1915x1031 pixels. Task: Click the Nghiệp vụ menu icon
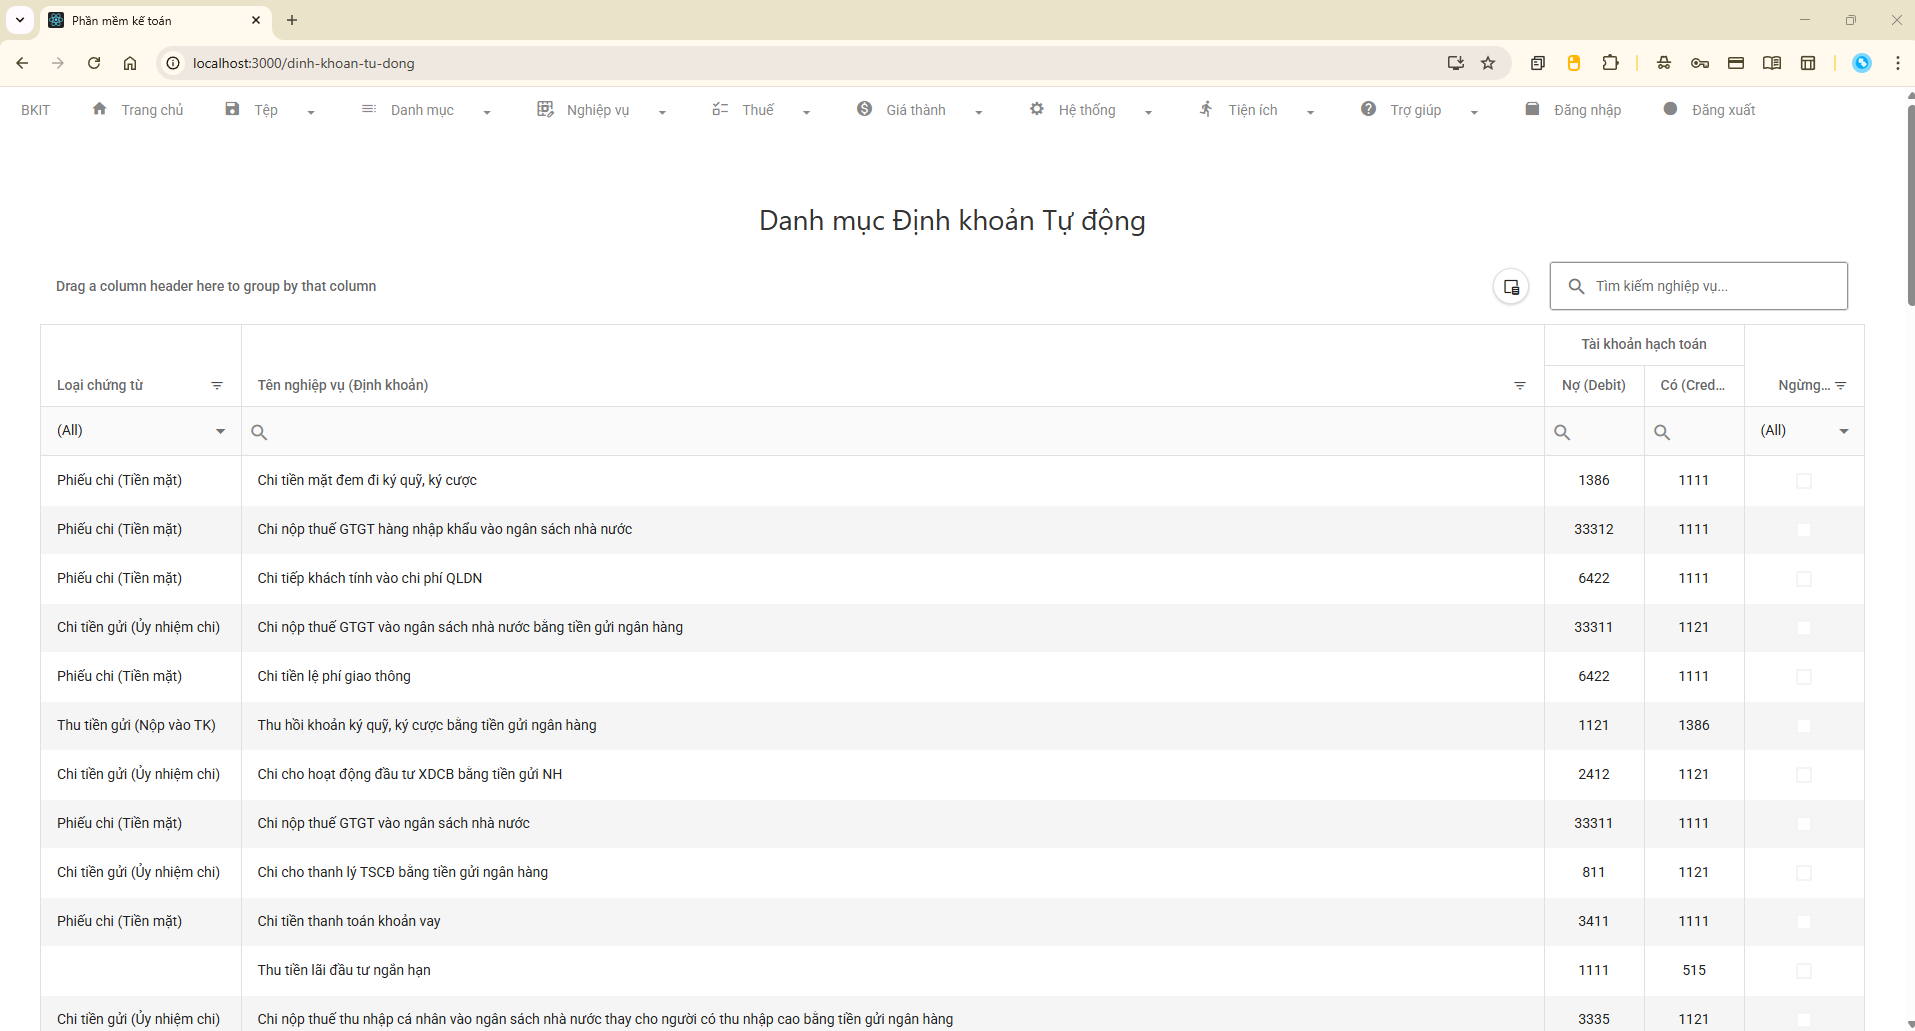(545, 109)
